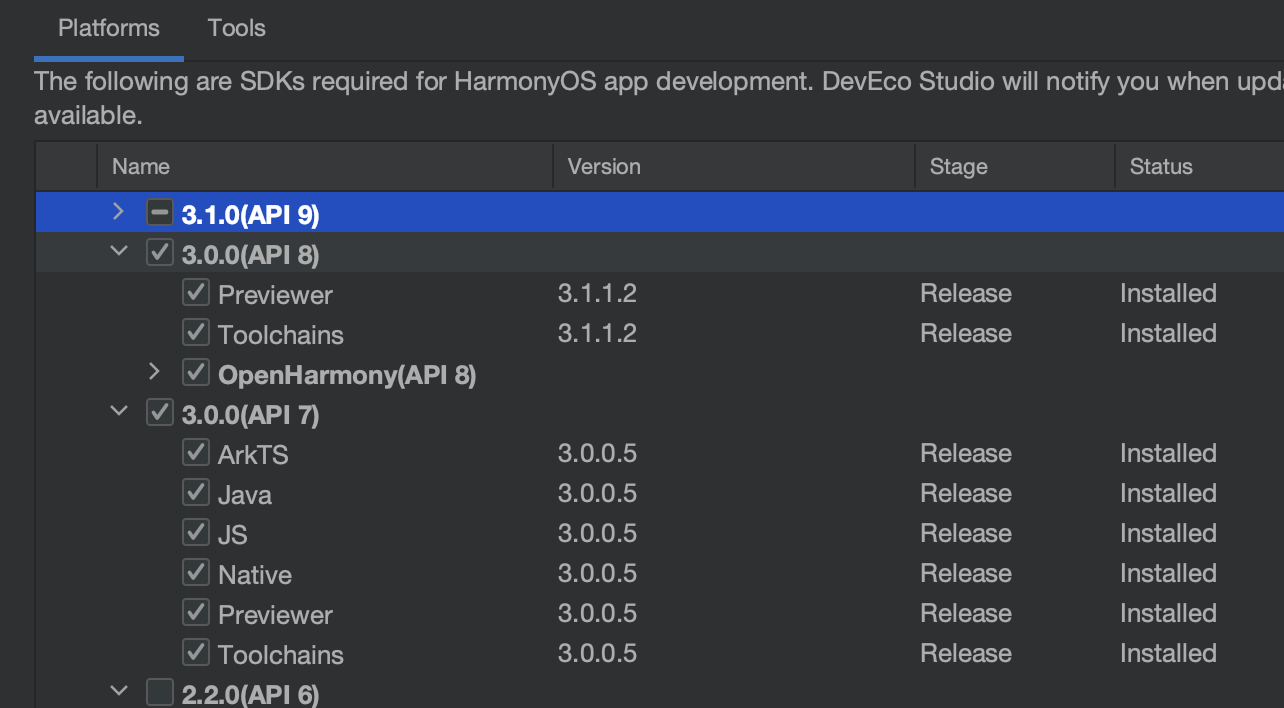The height and width of the screenshot is (708, 1284).
Task: Click version "3.0.0.5" in the JS row
Action: tap(597, 533)
